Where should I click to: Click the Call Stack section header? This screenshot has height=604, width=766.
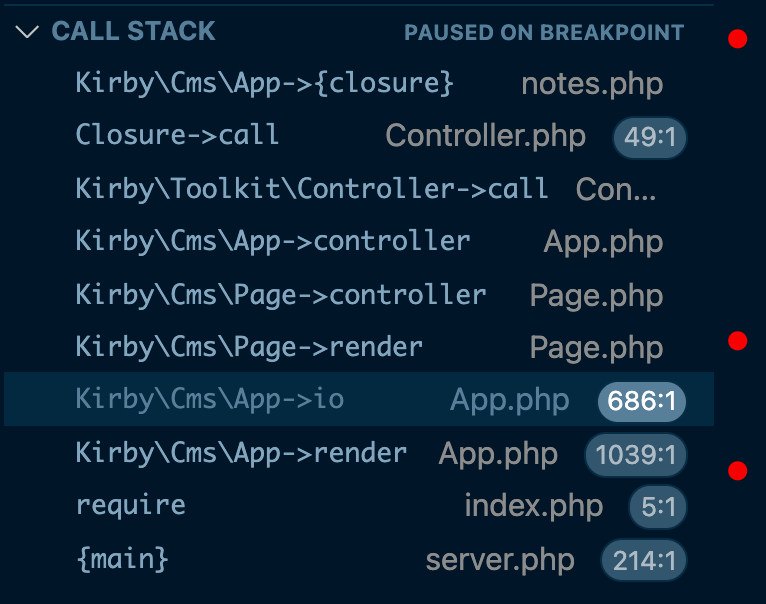pyautogui.click(x=359, y=32)
